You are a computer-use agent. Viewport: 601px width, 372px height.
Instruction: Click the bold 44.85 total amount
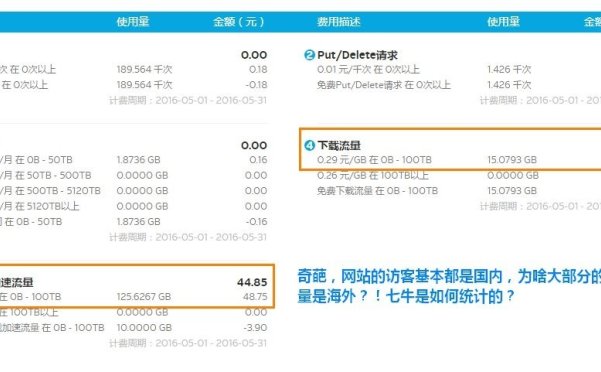tap(252, 282)
